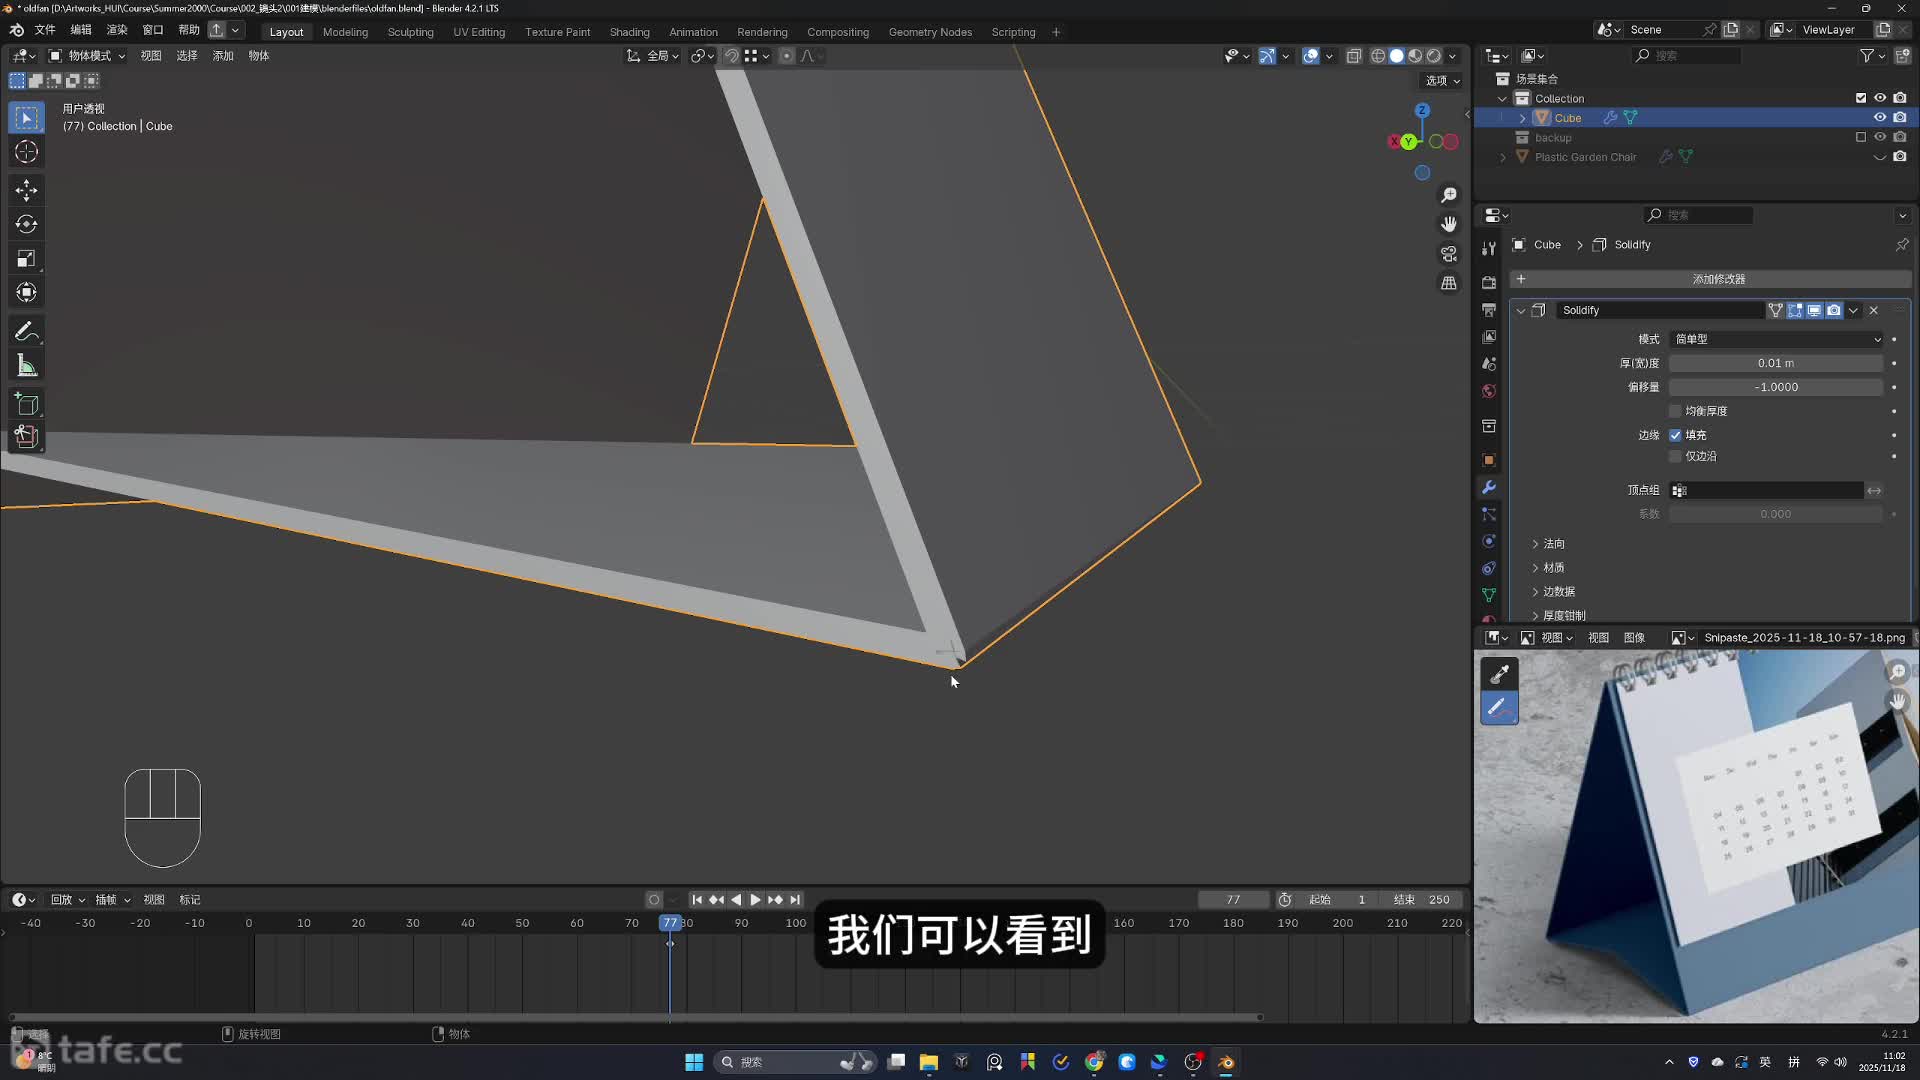Viewport: 1920px width, 1080px height.
Task: Enable the 均衡厚度 checkbox
Action: click(1675, 411)
